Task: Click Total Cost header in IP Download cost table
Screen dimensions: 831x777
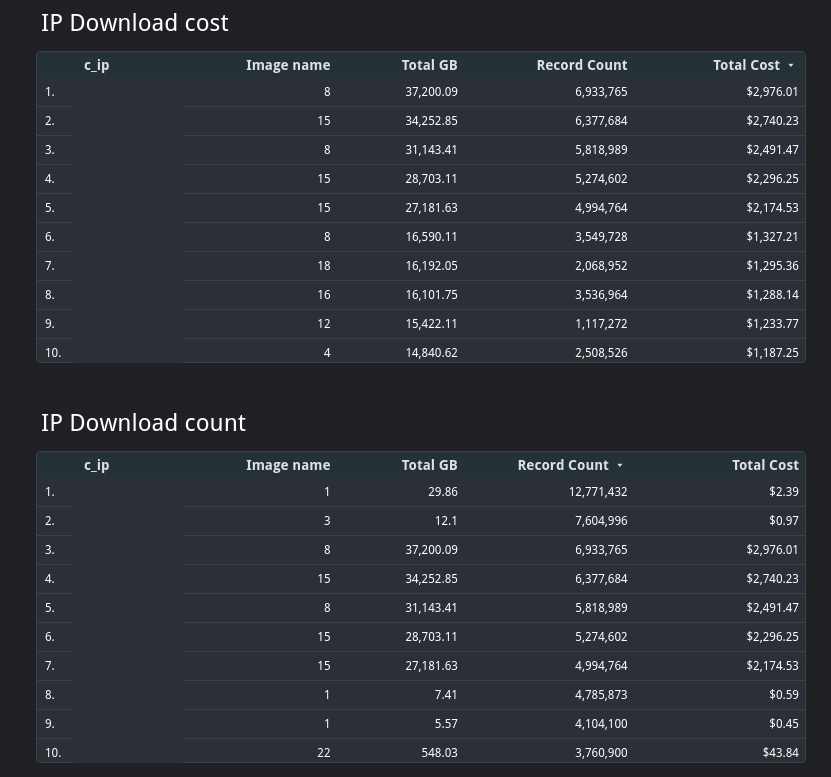Action: click(746, 65)
